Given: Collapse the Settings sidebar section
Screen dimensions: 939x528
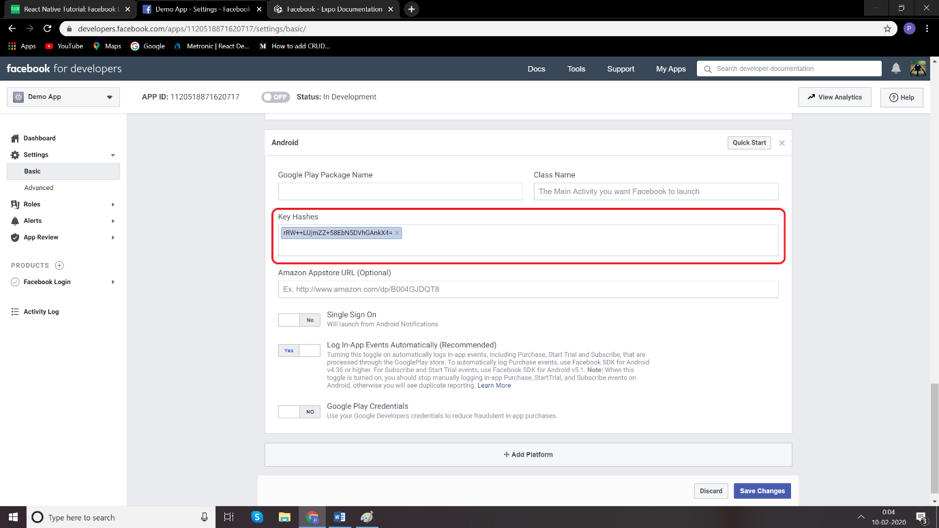Looking at the screenshot, I should click(x=113, y=155).
